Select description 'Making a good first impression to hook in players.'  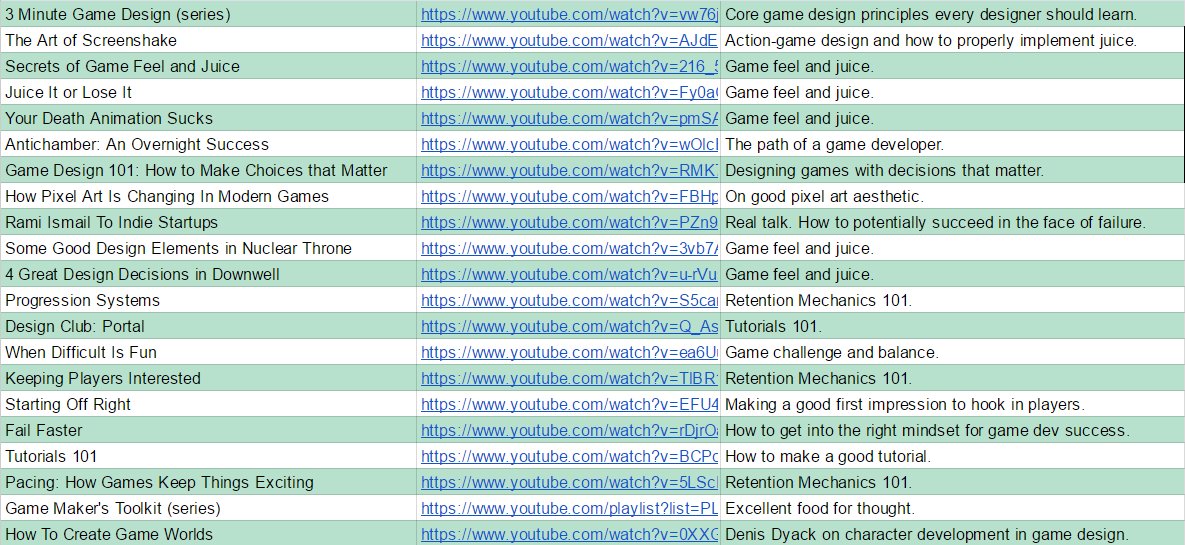pyautogui.click(x=952, y=404)
